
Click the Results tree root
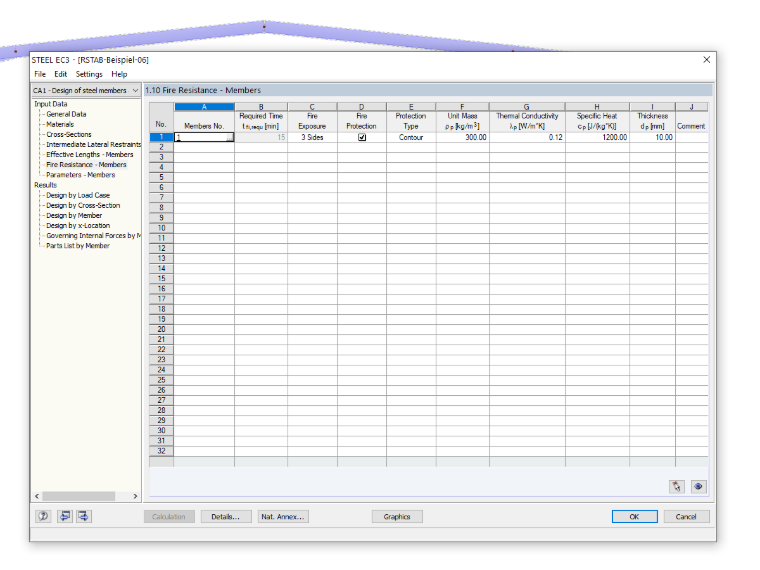click(x=46, y=185)
